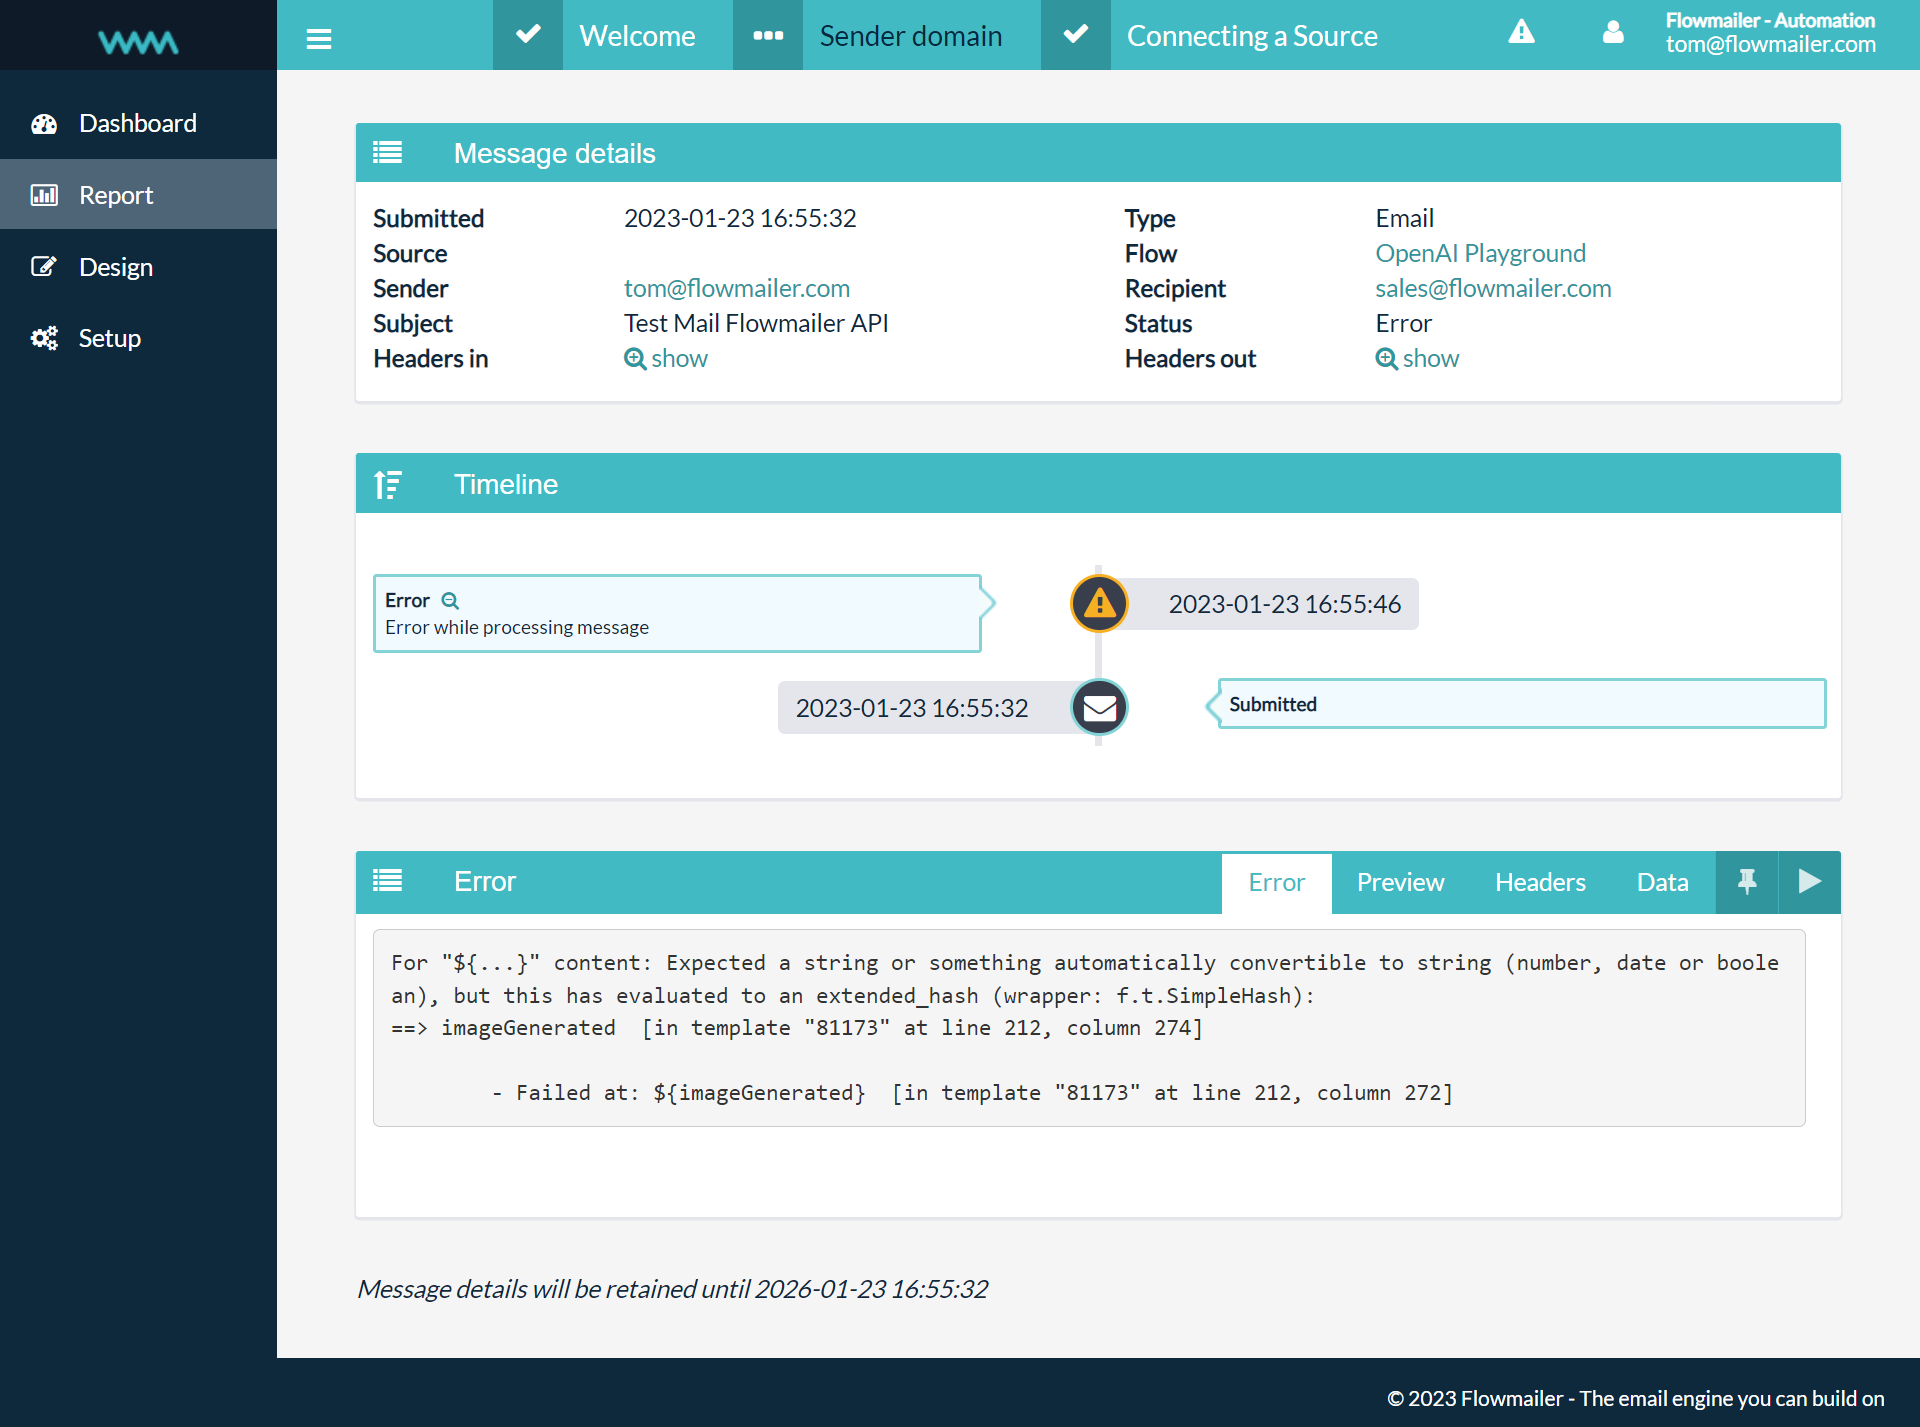Click the message retention notice text
The width and height of the screenshot is (1920, 1427).
pyautogui.click(x=673, y=1289)
